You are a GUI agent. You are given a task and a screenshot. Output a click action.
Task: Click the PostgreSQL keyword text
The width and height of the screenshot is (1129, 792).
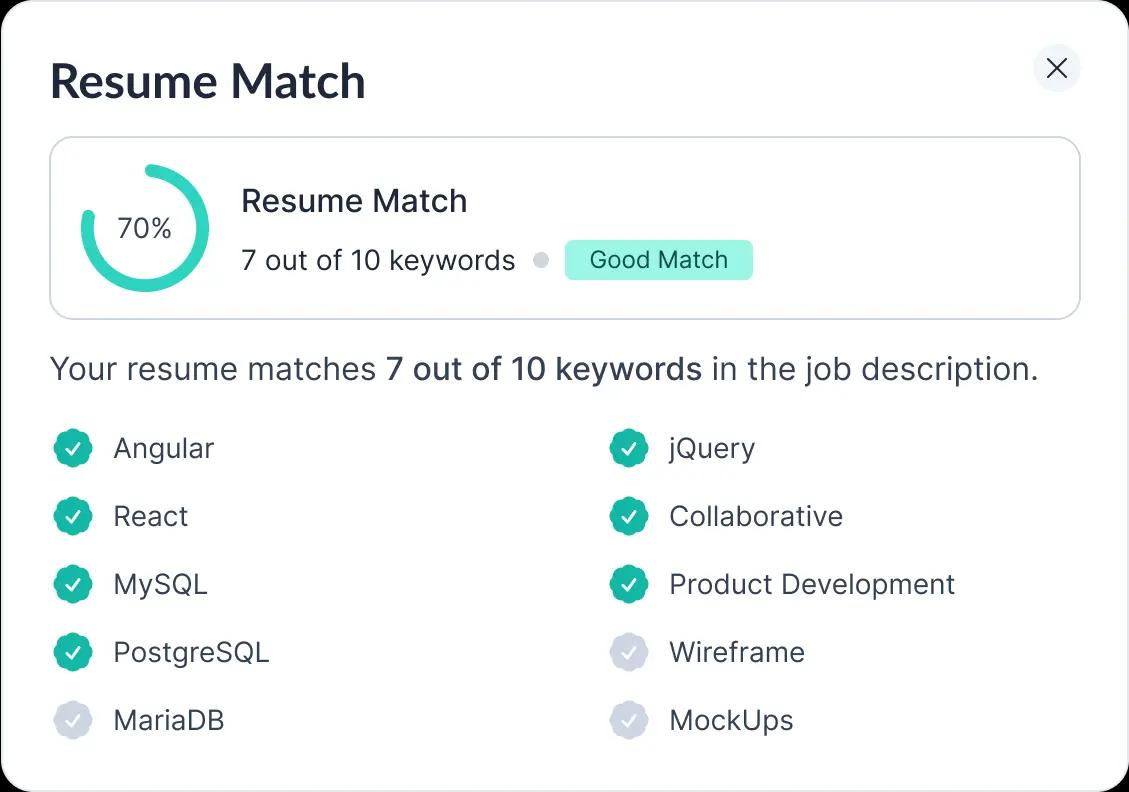coord(191,653)
